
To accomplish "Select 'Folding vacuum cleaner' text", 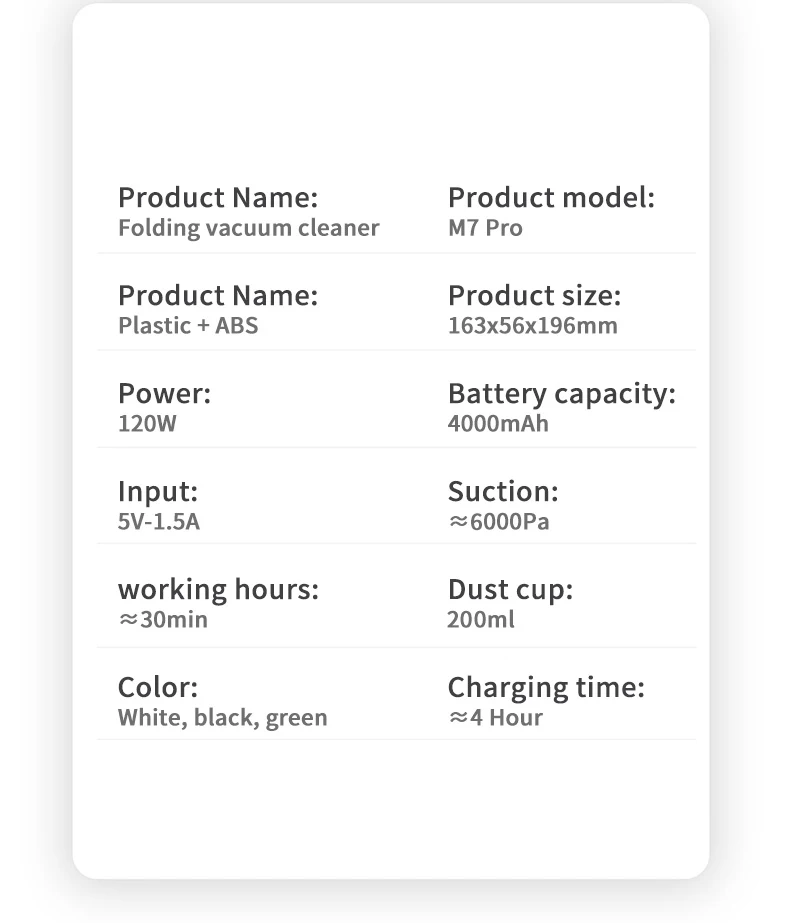I will [x=248, y=228].
